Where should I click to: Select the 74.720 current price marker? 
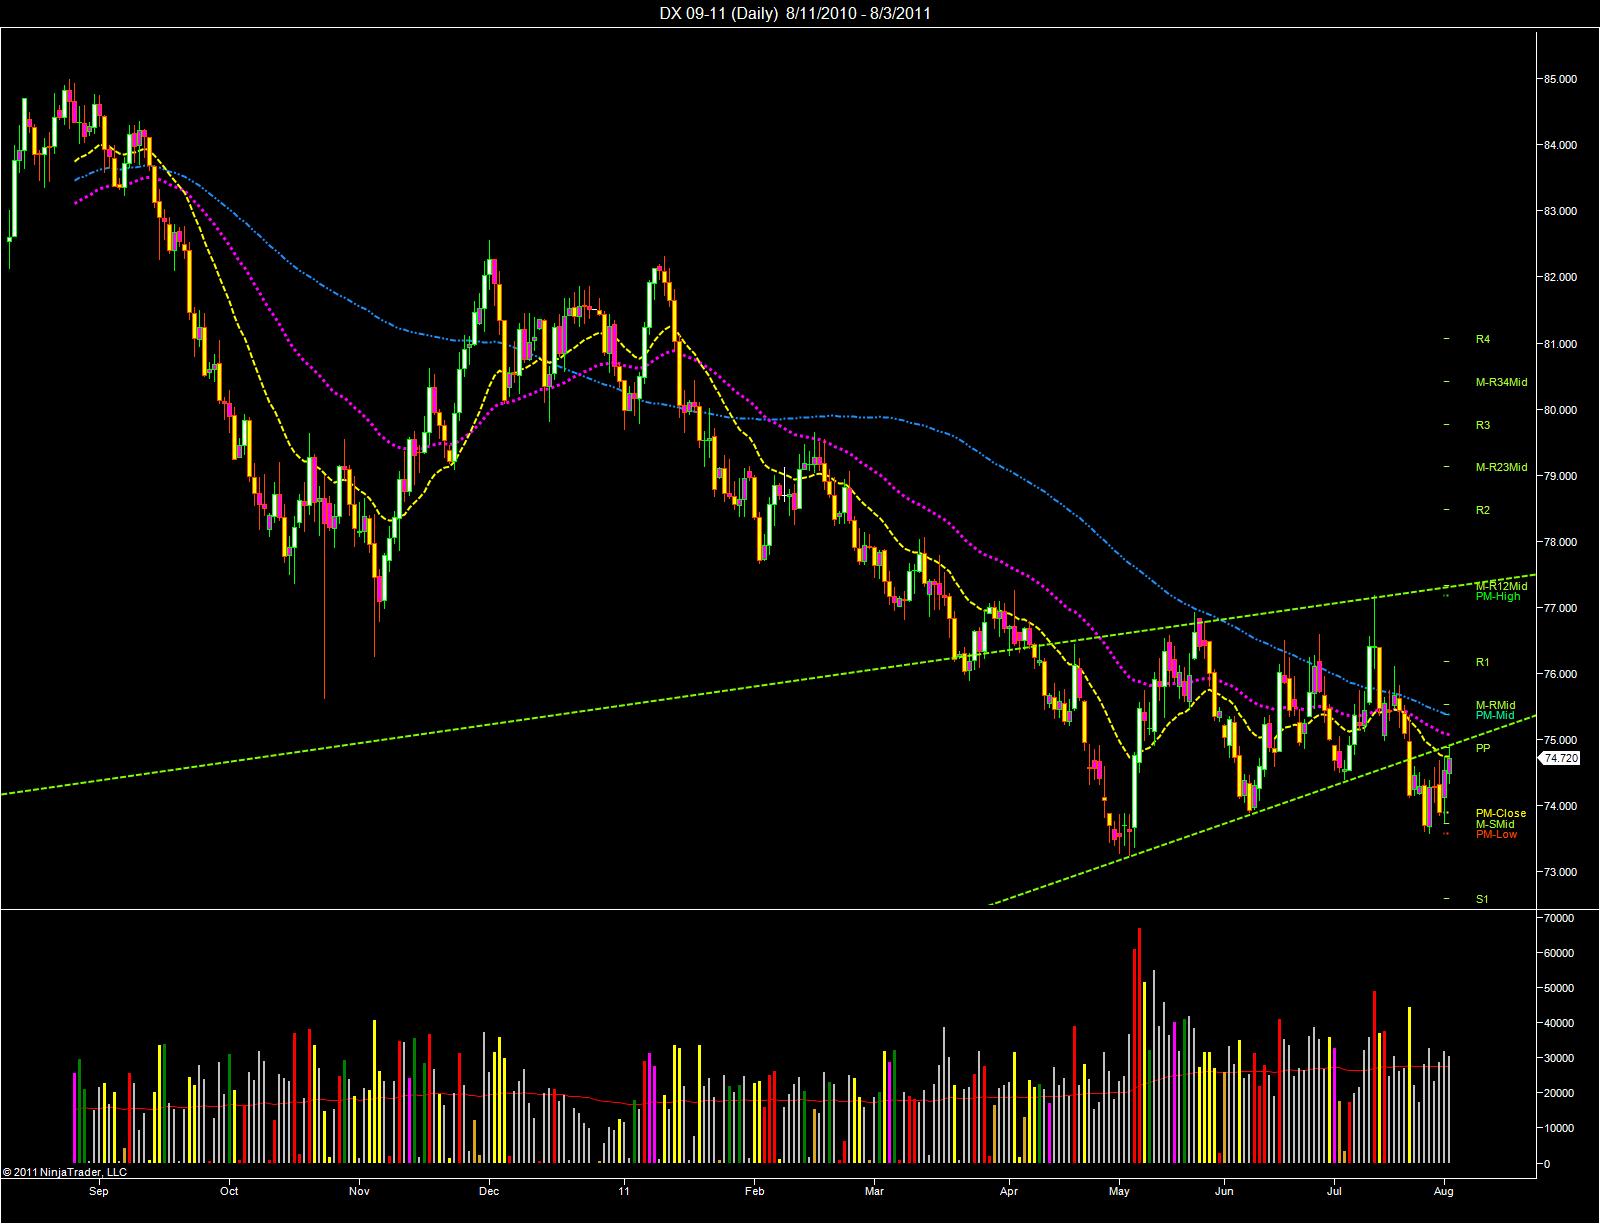[1560, 759]
